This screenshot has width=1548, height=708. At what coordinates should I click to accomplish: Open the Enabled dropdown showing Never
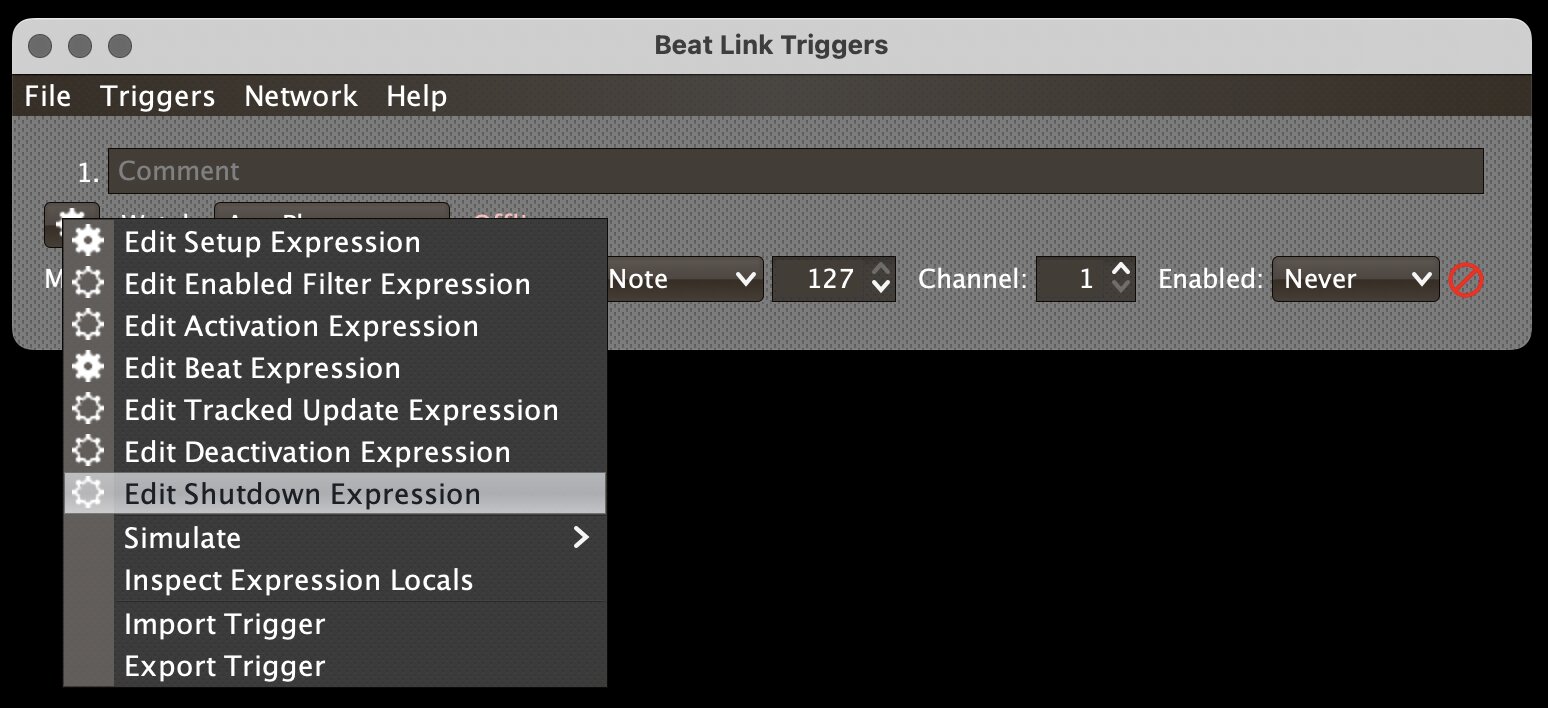(1355, 279)
